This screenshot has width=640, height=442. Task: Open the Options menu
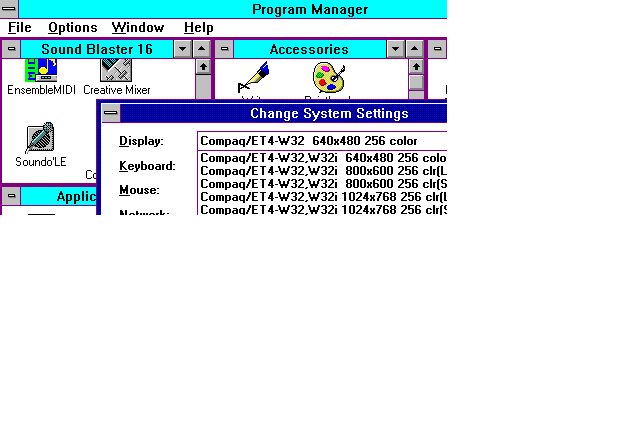tap(73, 28)
